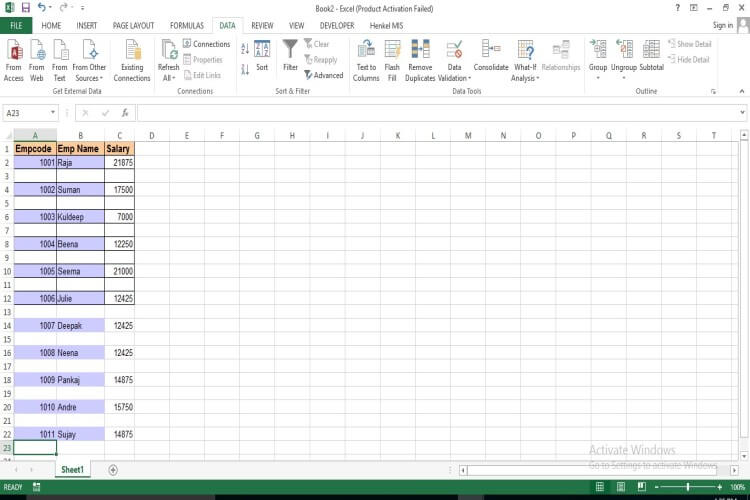750x500 pixels.
Task: Open Existing Connections
Action: click(132, 60)
